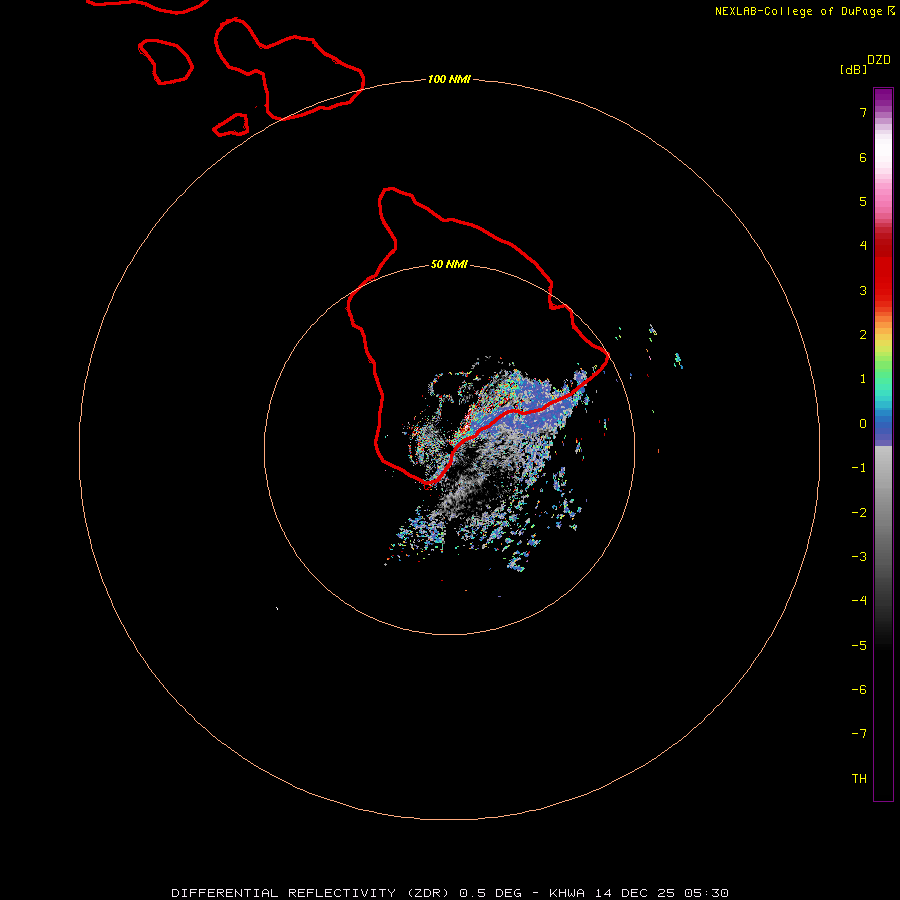Click the 0.5 DEG elevation text
The height and width of the screenshot is (900, 900).
click(x=490, y=893)
